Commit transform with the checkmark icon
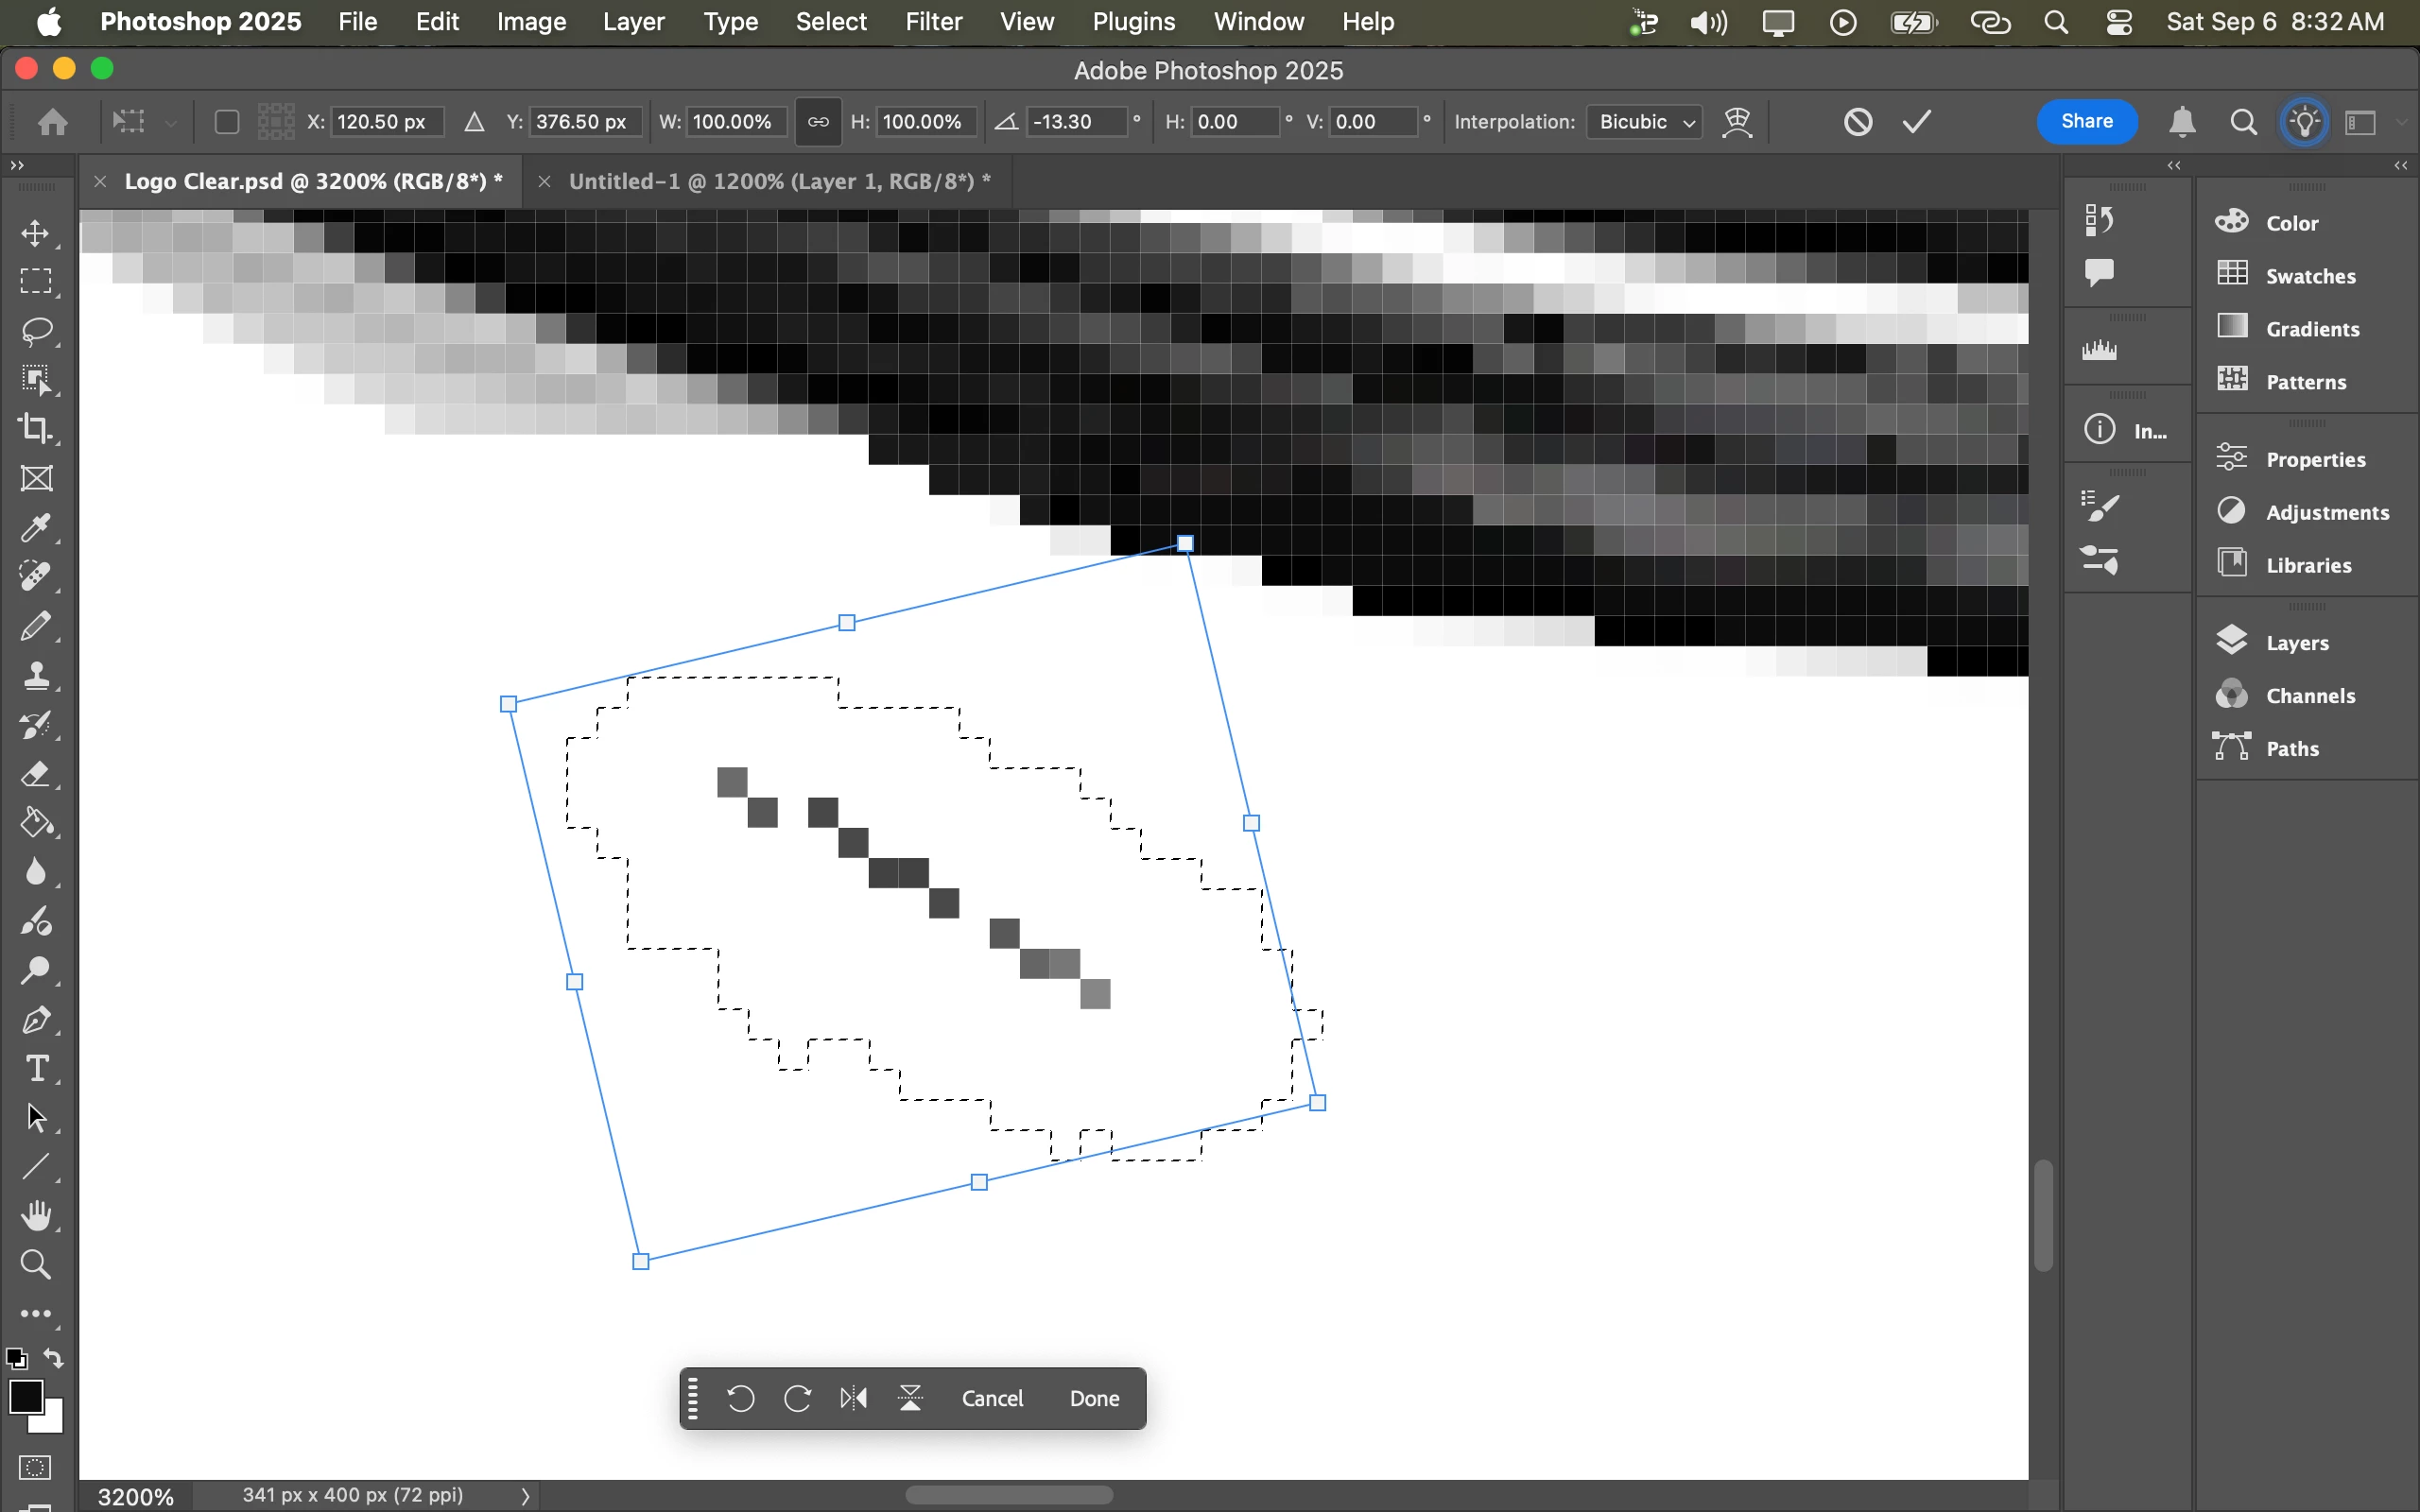The image size is (2420, 1512). click(1916, 122)
